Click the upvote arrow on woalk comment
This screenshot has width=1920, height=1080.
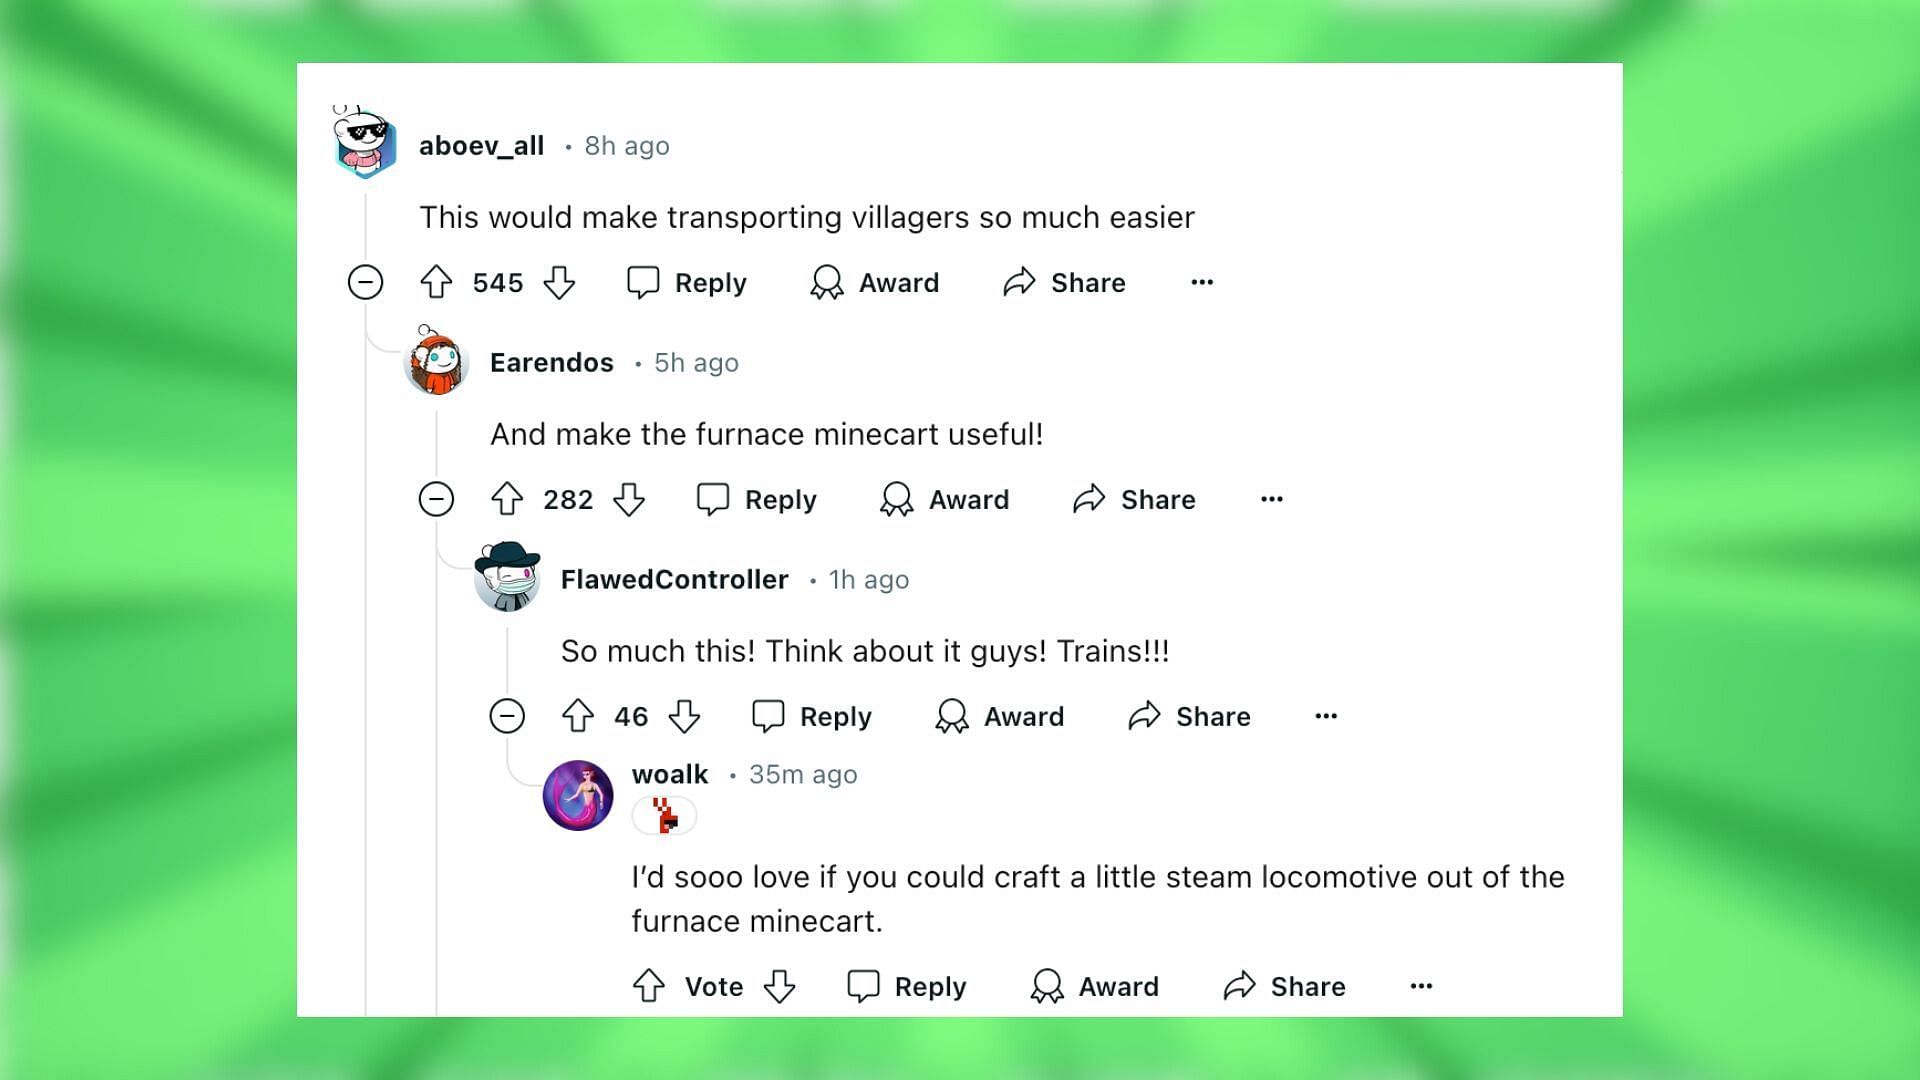[651, 985]
